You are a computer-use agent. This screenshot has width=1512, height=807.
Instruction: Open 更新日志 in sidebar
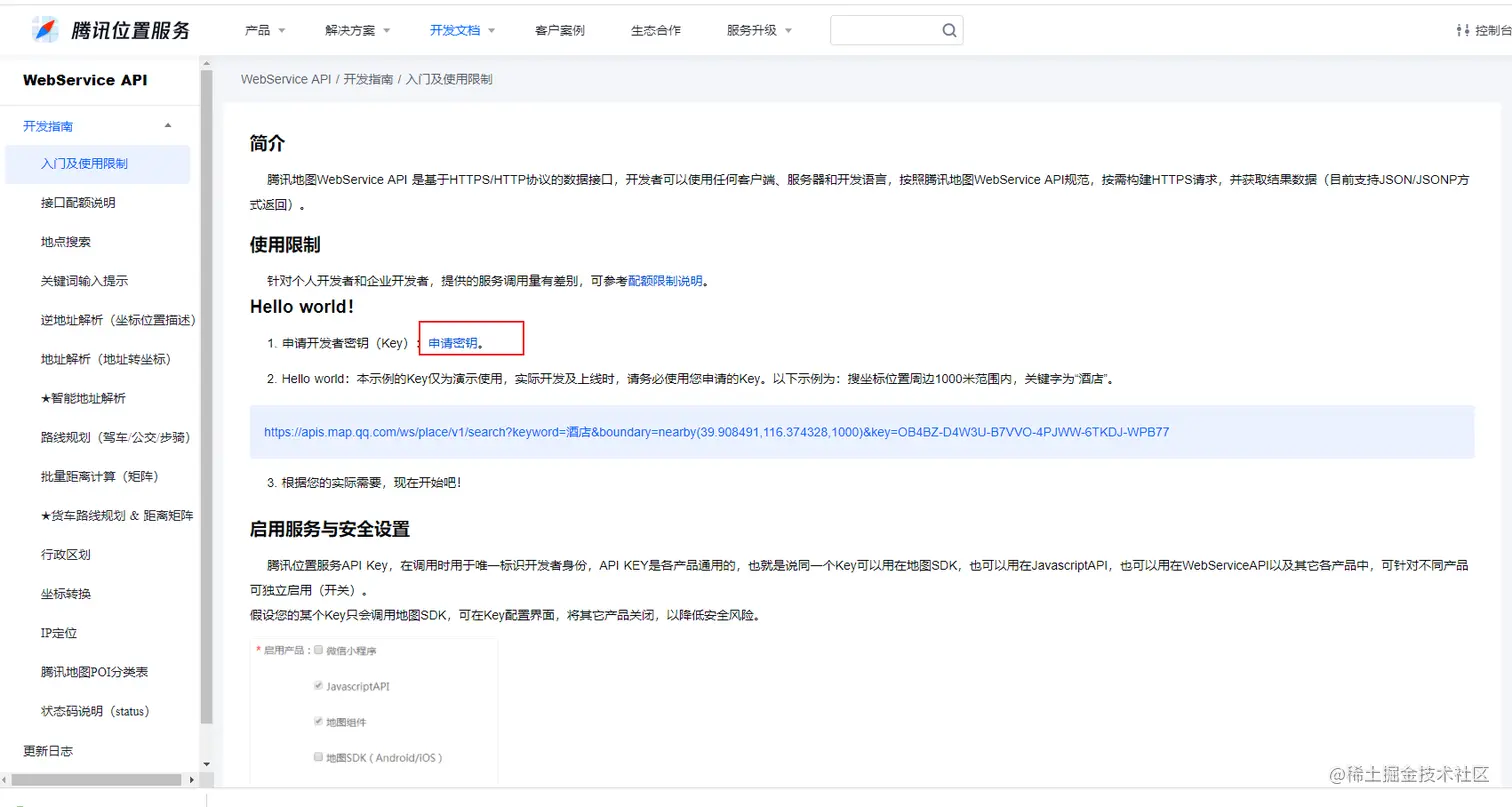48,750
